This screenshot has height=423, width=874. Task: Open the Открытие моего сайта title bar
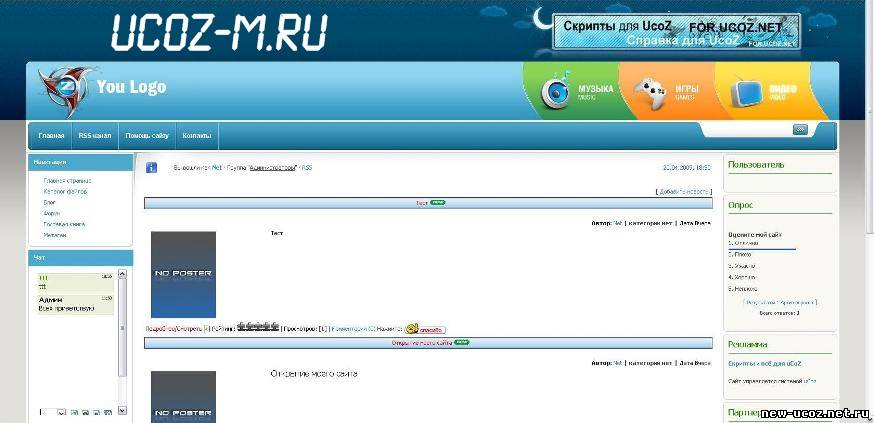(x=428, y=343)
